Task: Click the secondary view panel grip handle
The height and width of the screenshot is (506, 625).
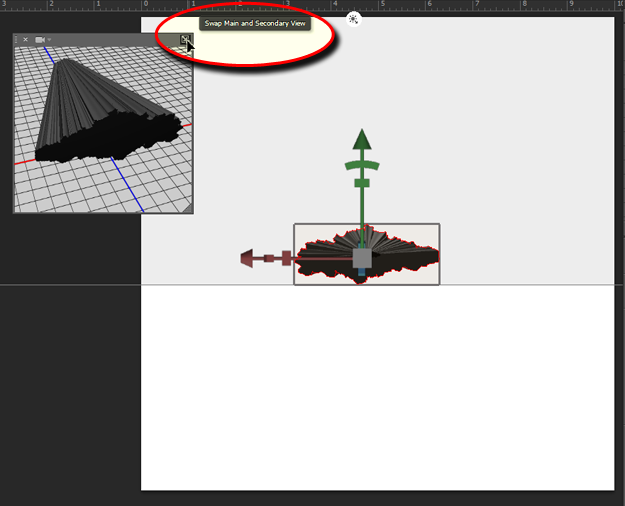Action: pyautogui.click(x=16, y=40)
